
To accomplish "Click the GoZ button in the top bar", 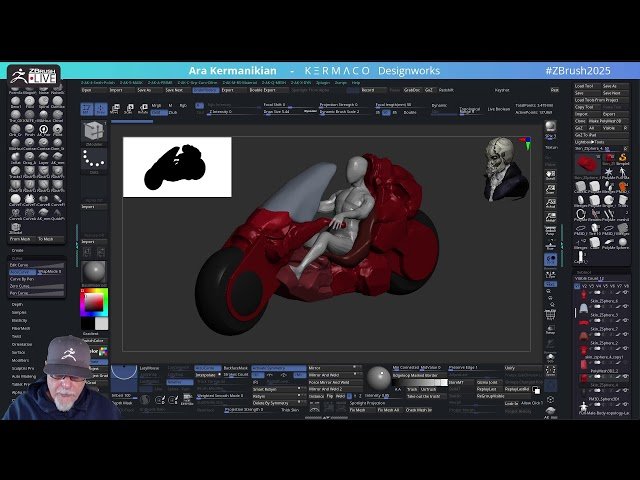I will click(429, 90).
